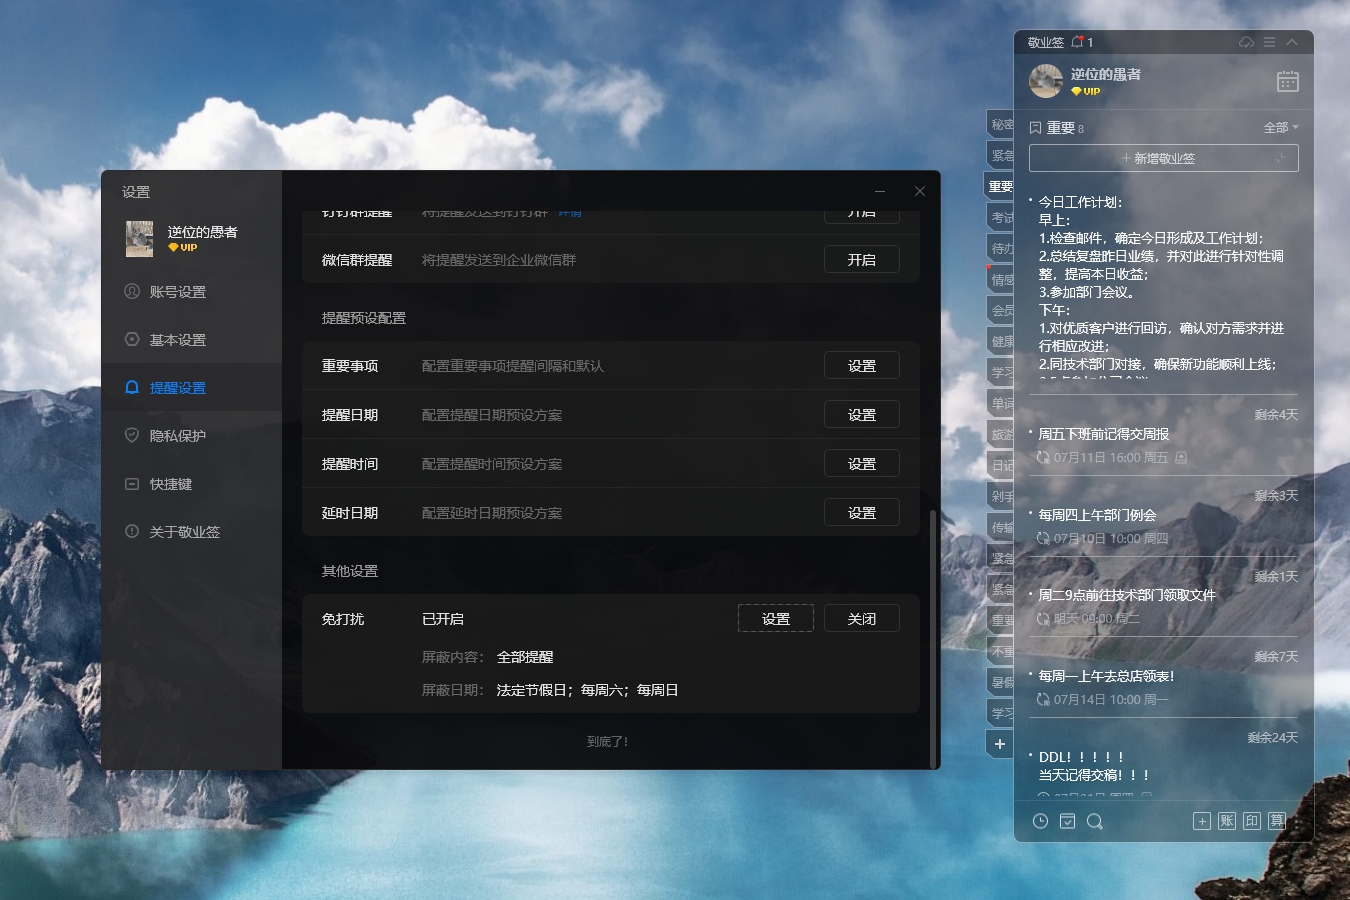Click the bookmark icon next to 重要 heading

click(x=1036, y=128)
